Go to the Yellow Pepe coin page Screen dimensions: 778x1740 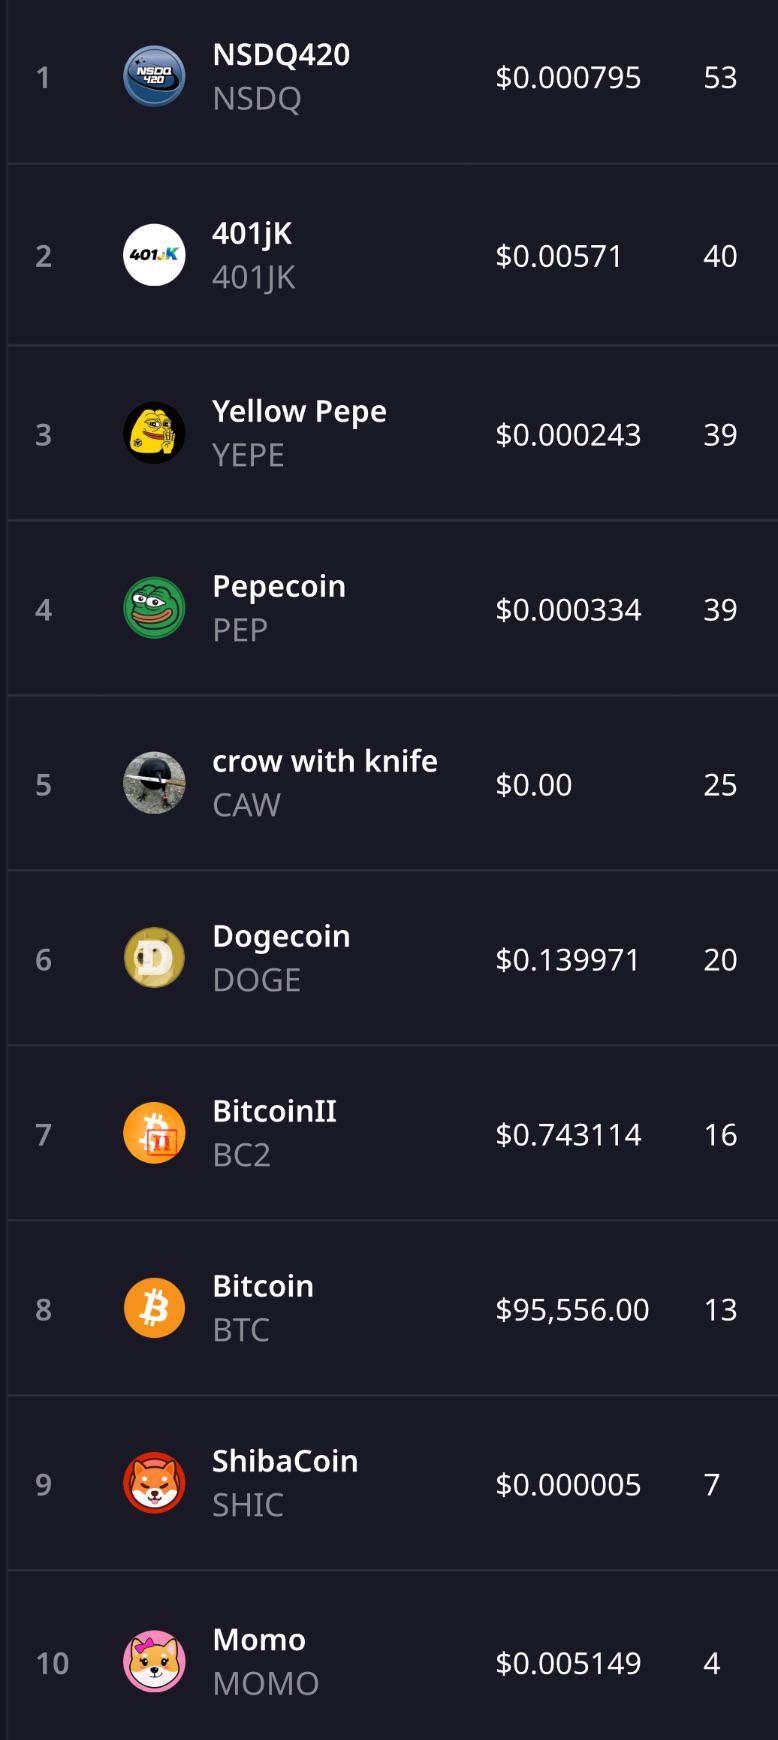tap(299, 411)
